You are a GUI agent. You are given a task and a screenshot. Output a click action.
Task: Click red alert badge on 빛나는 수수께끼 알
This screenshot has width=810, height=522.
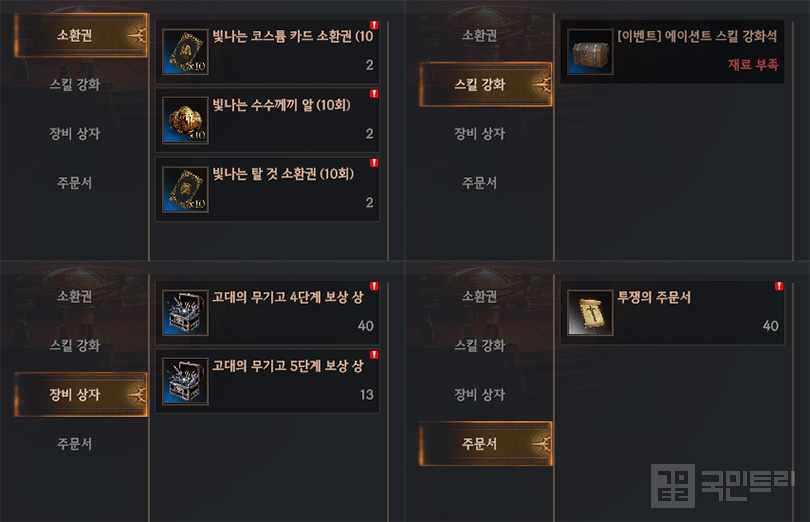click(374, 94)
